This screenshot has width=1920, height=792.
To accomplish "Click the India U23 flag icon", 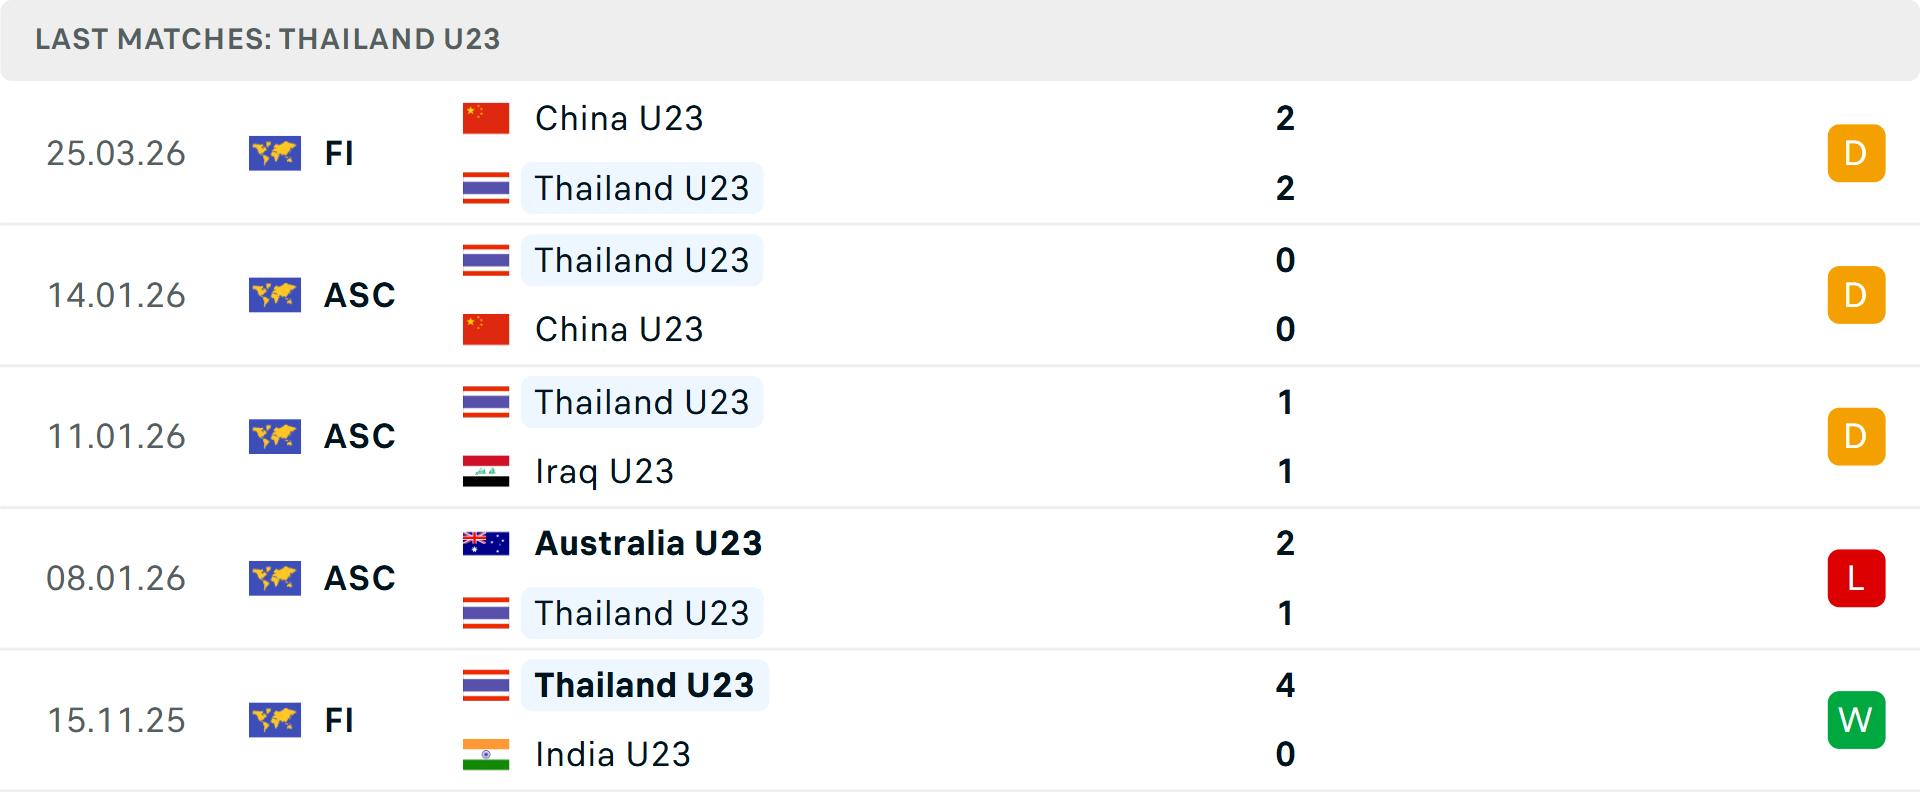I will pos(486,754).
